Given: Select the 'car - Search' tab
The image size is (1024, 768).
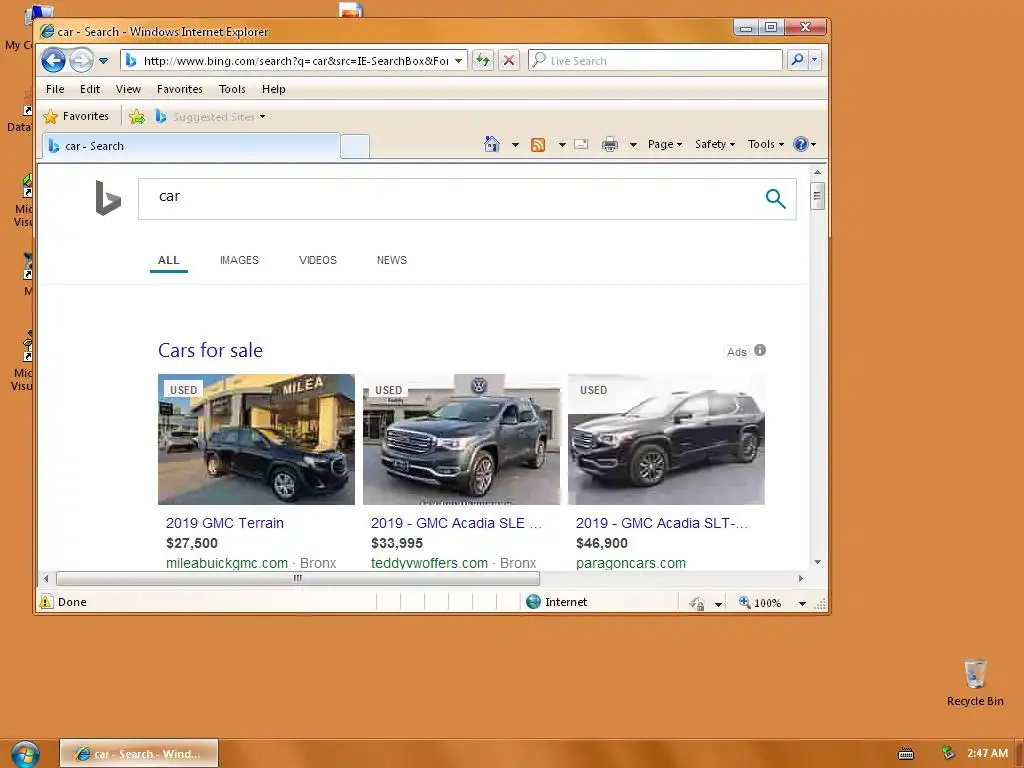Looking at the screenshot, I should (x=191, y=146).
